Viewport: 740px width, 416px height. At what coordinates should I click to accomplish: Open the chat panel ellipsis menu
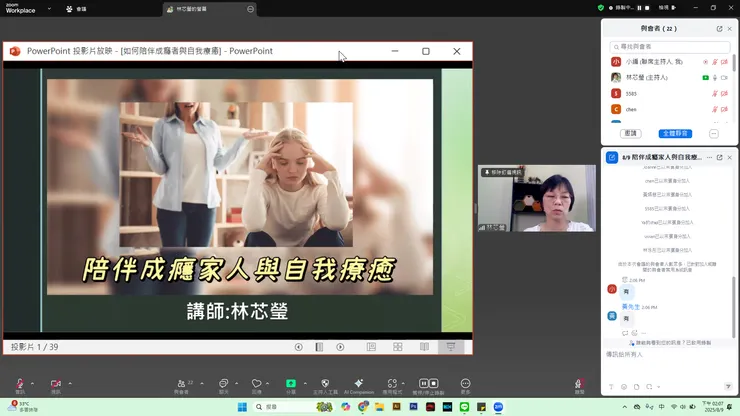pos(709,157)
